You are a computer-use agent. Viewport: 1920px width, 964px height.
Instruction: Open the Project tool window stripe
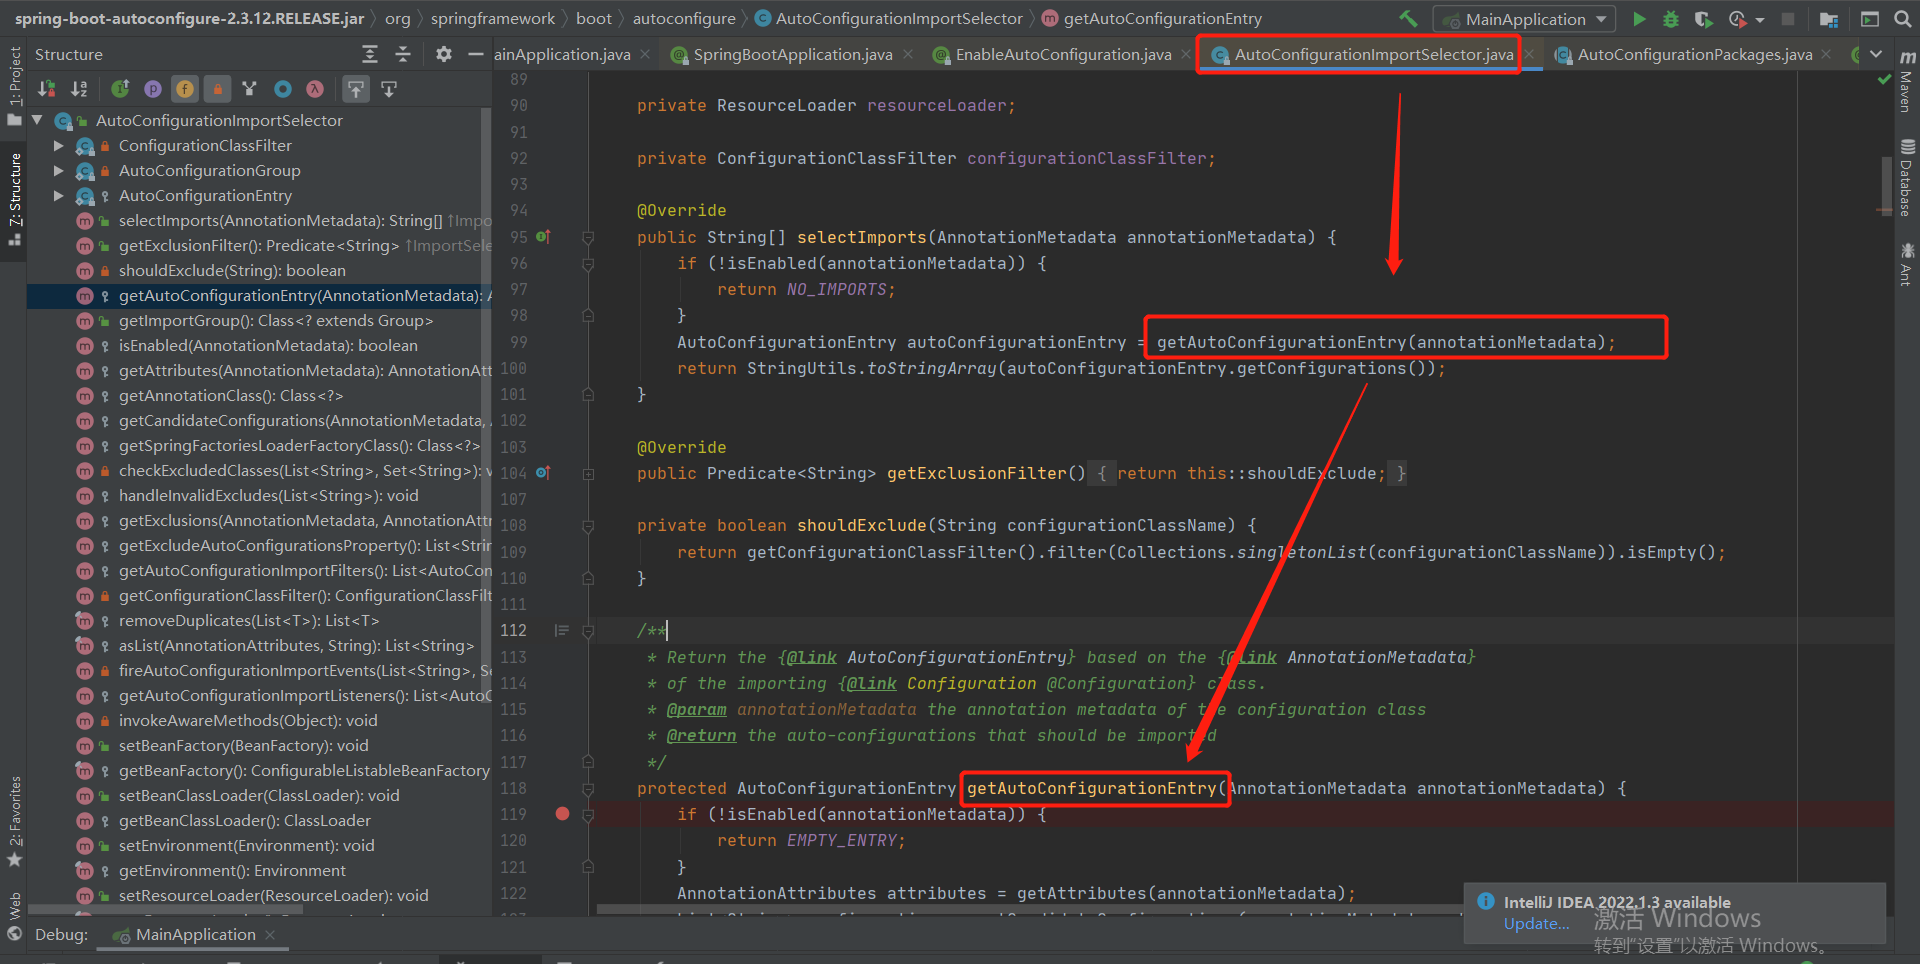14,85
